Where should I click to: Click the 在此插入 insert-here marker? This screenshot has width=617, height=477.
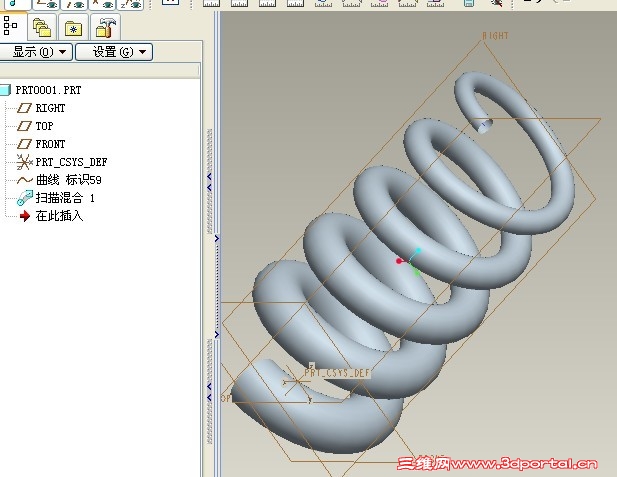[x=52, y=216]
